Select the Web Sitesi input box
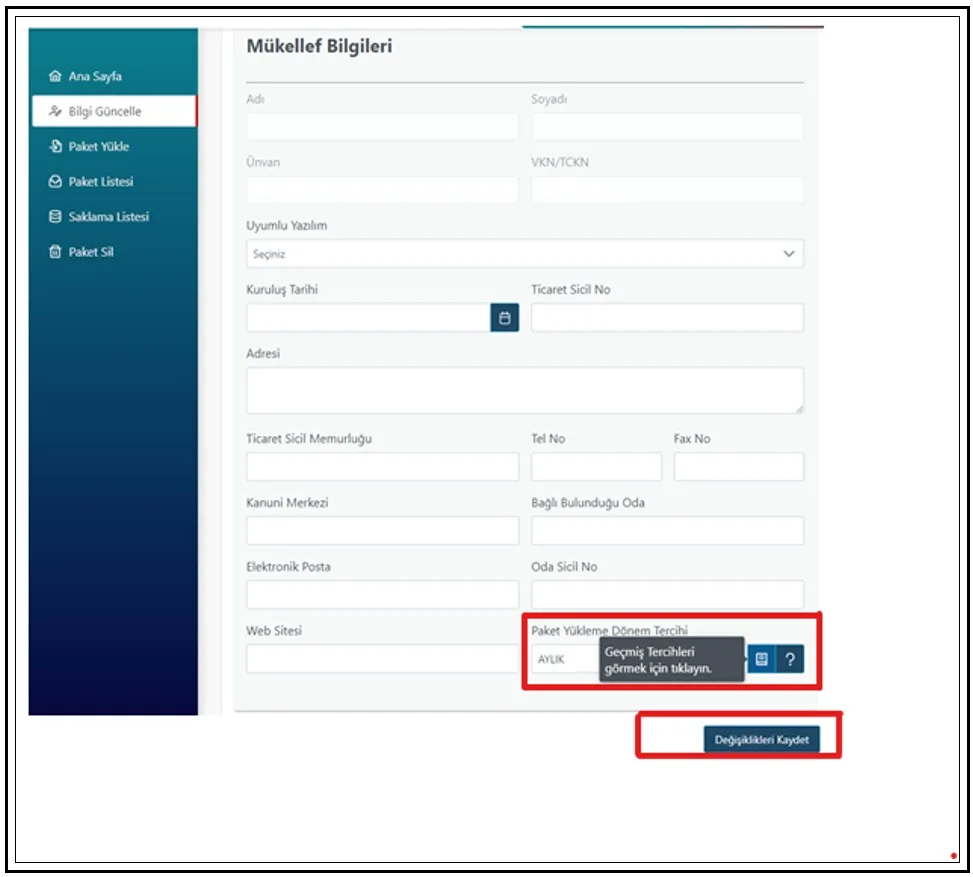Image resolution: width=973 pixels, height=877 pixels. click(x=382, y=659)
